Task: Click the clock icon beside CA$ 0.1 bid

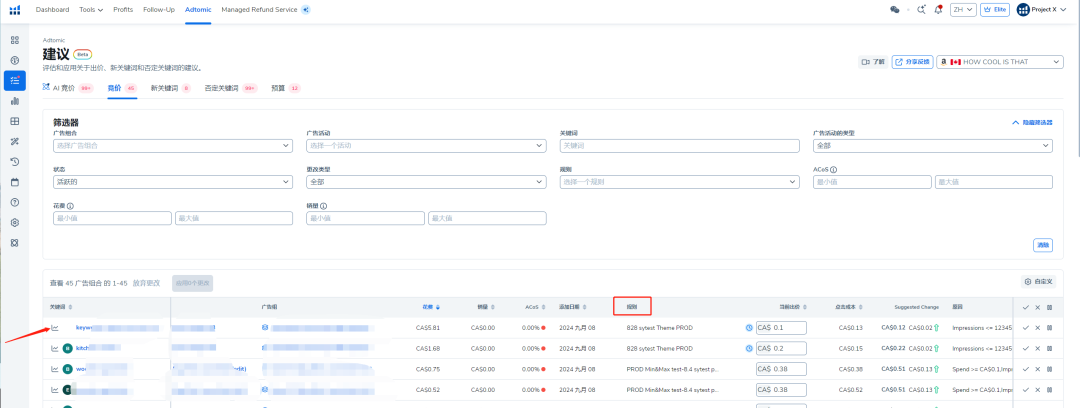Action: (749, 328)
